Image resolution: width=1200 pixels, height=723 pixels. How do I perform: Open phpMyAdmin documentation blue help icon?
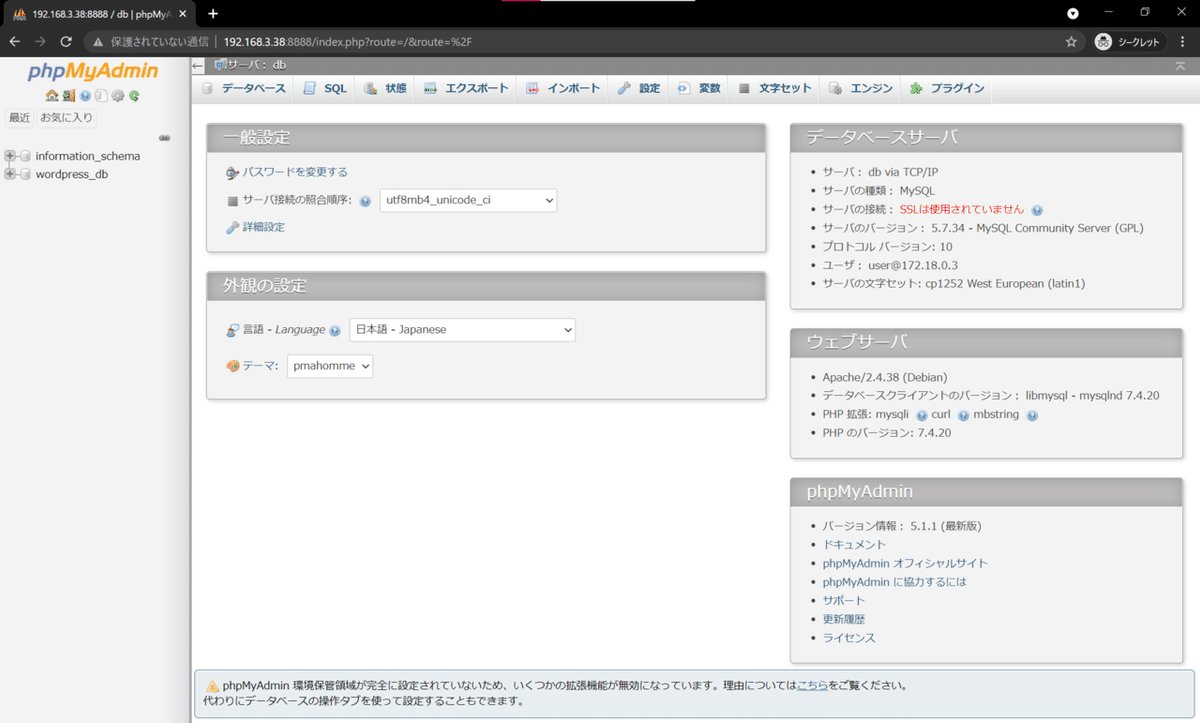85,96
